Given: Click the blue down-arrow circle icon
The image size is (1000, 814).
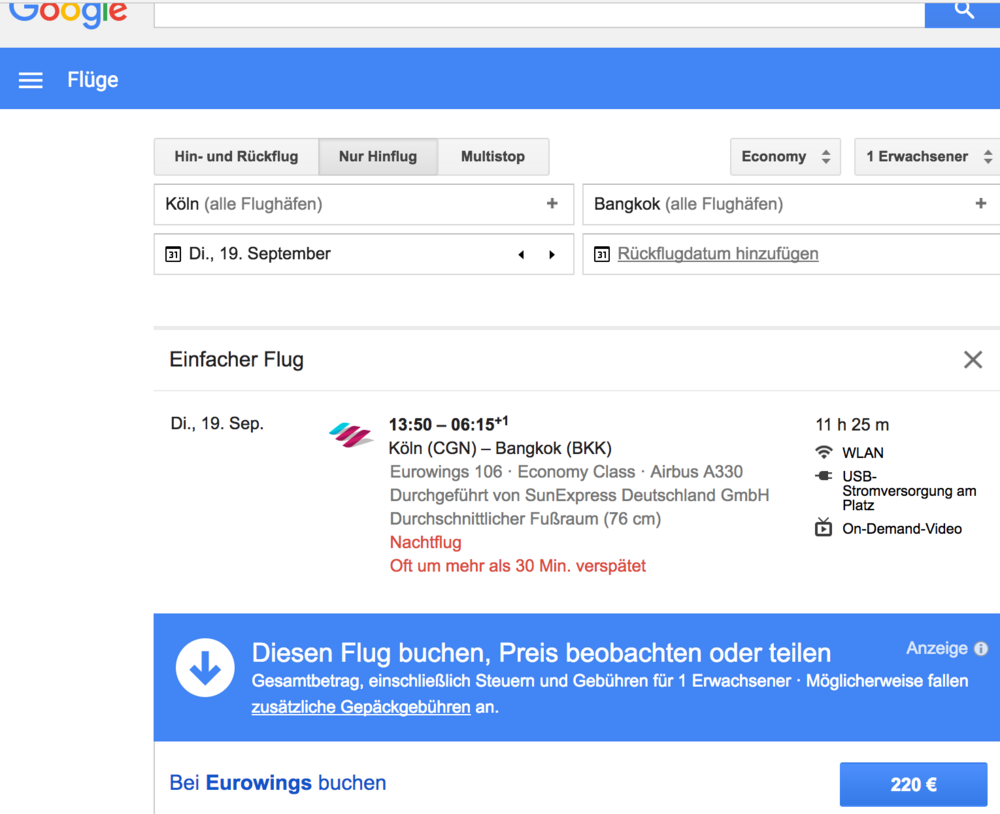Looking at the screenshot, I should [205, 668].
